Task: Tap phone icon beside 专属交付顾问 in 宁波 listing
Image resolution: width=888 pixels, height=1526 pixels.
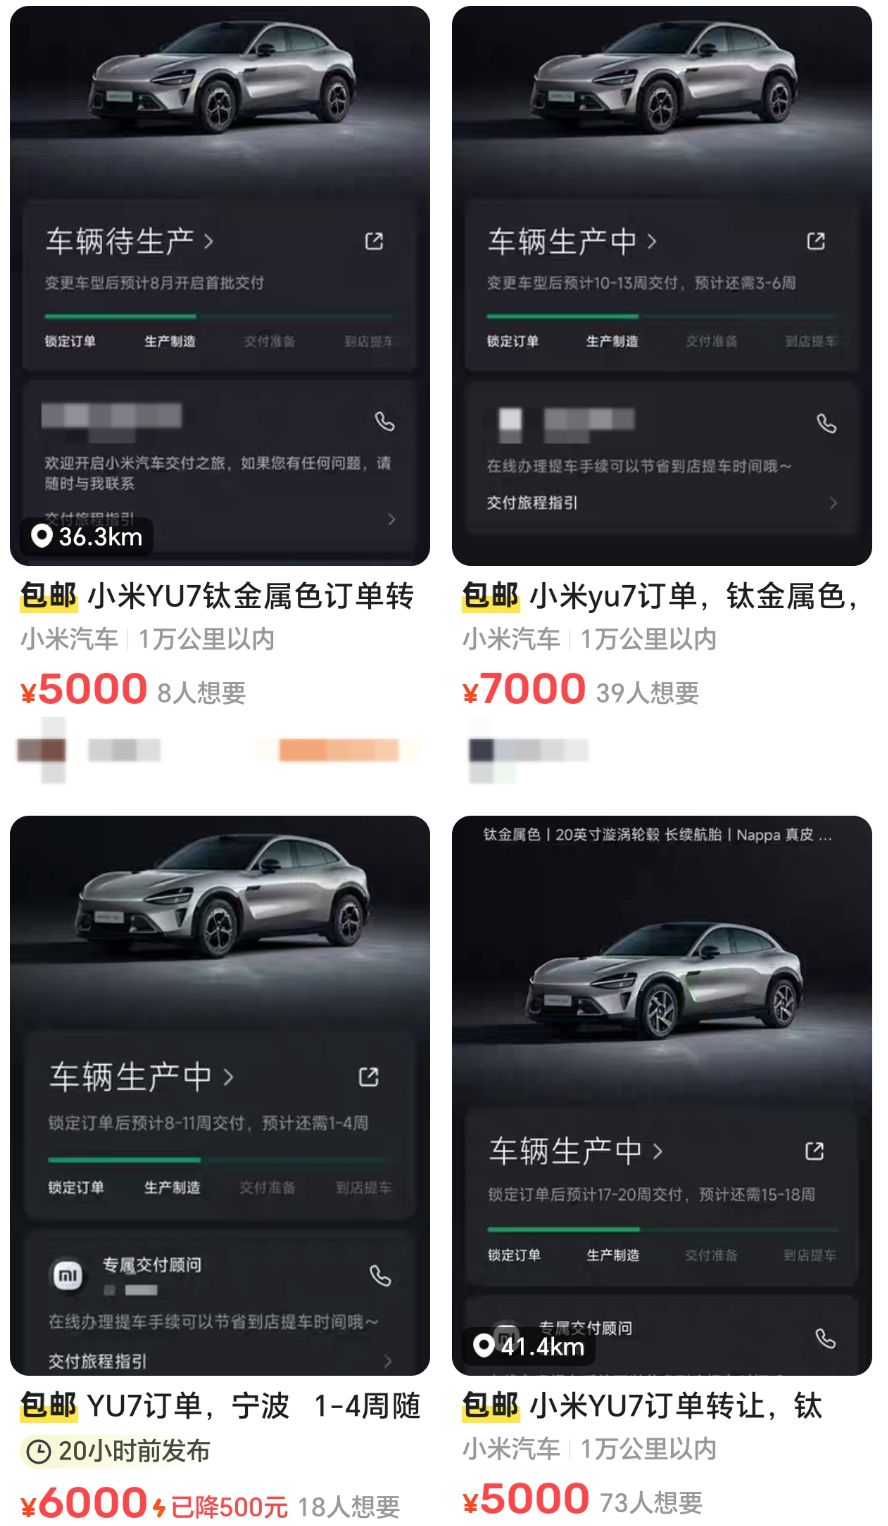Action: pyautogui.click(x=380, y=1275)
